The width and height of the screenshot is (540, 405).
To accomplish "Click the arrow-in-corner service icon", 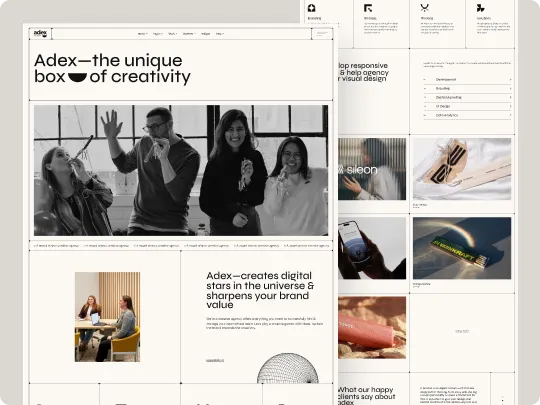I will pos(368,8).
